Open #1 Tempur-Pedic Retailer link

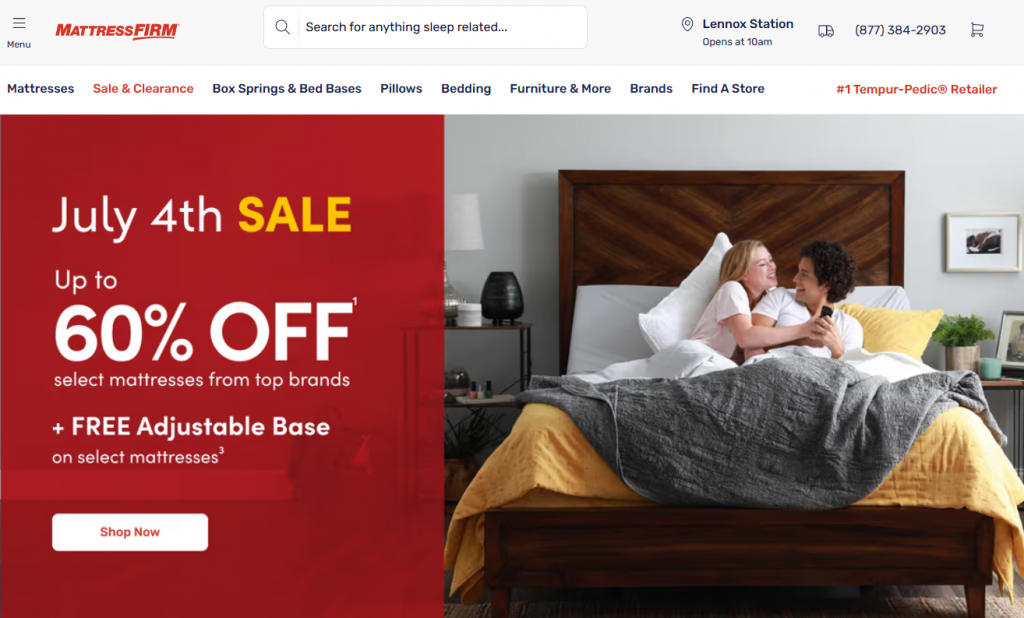click(916, 89)
